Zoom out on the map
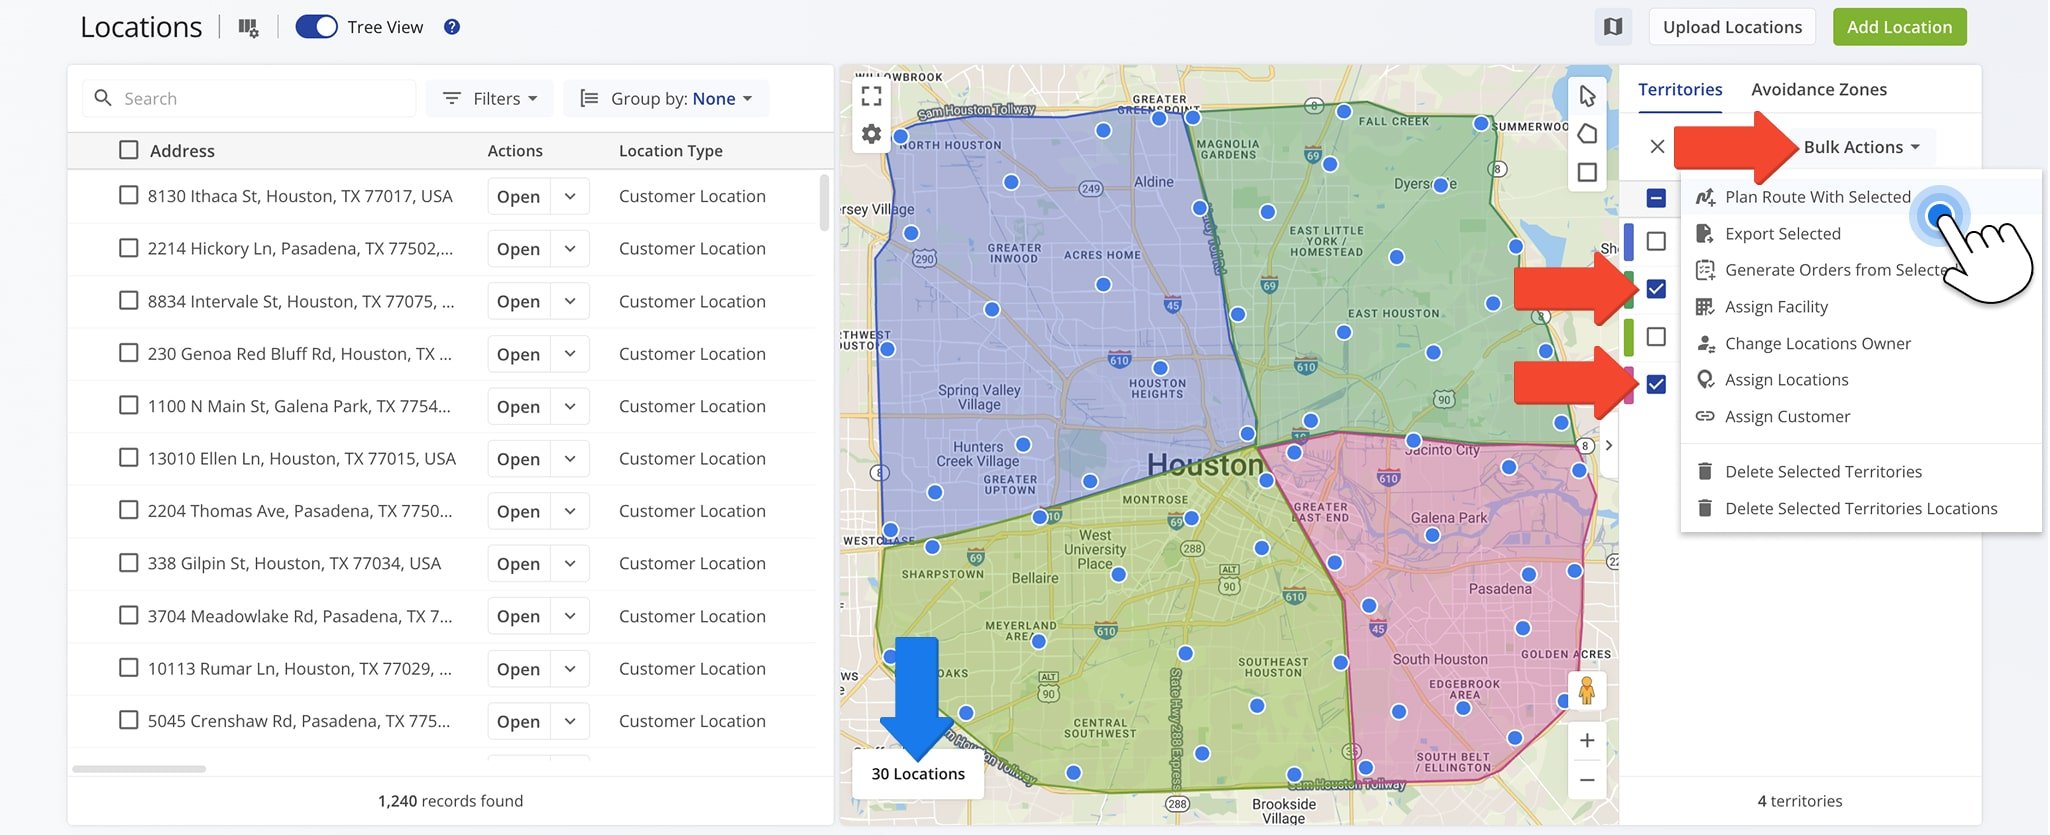Screen dimensions: 2050x835 1587,779
